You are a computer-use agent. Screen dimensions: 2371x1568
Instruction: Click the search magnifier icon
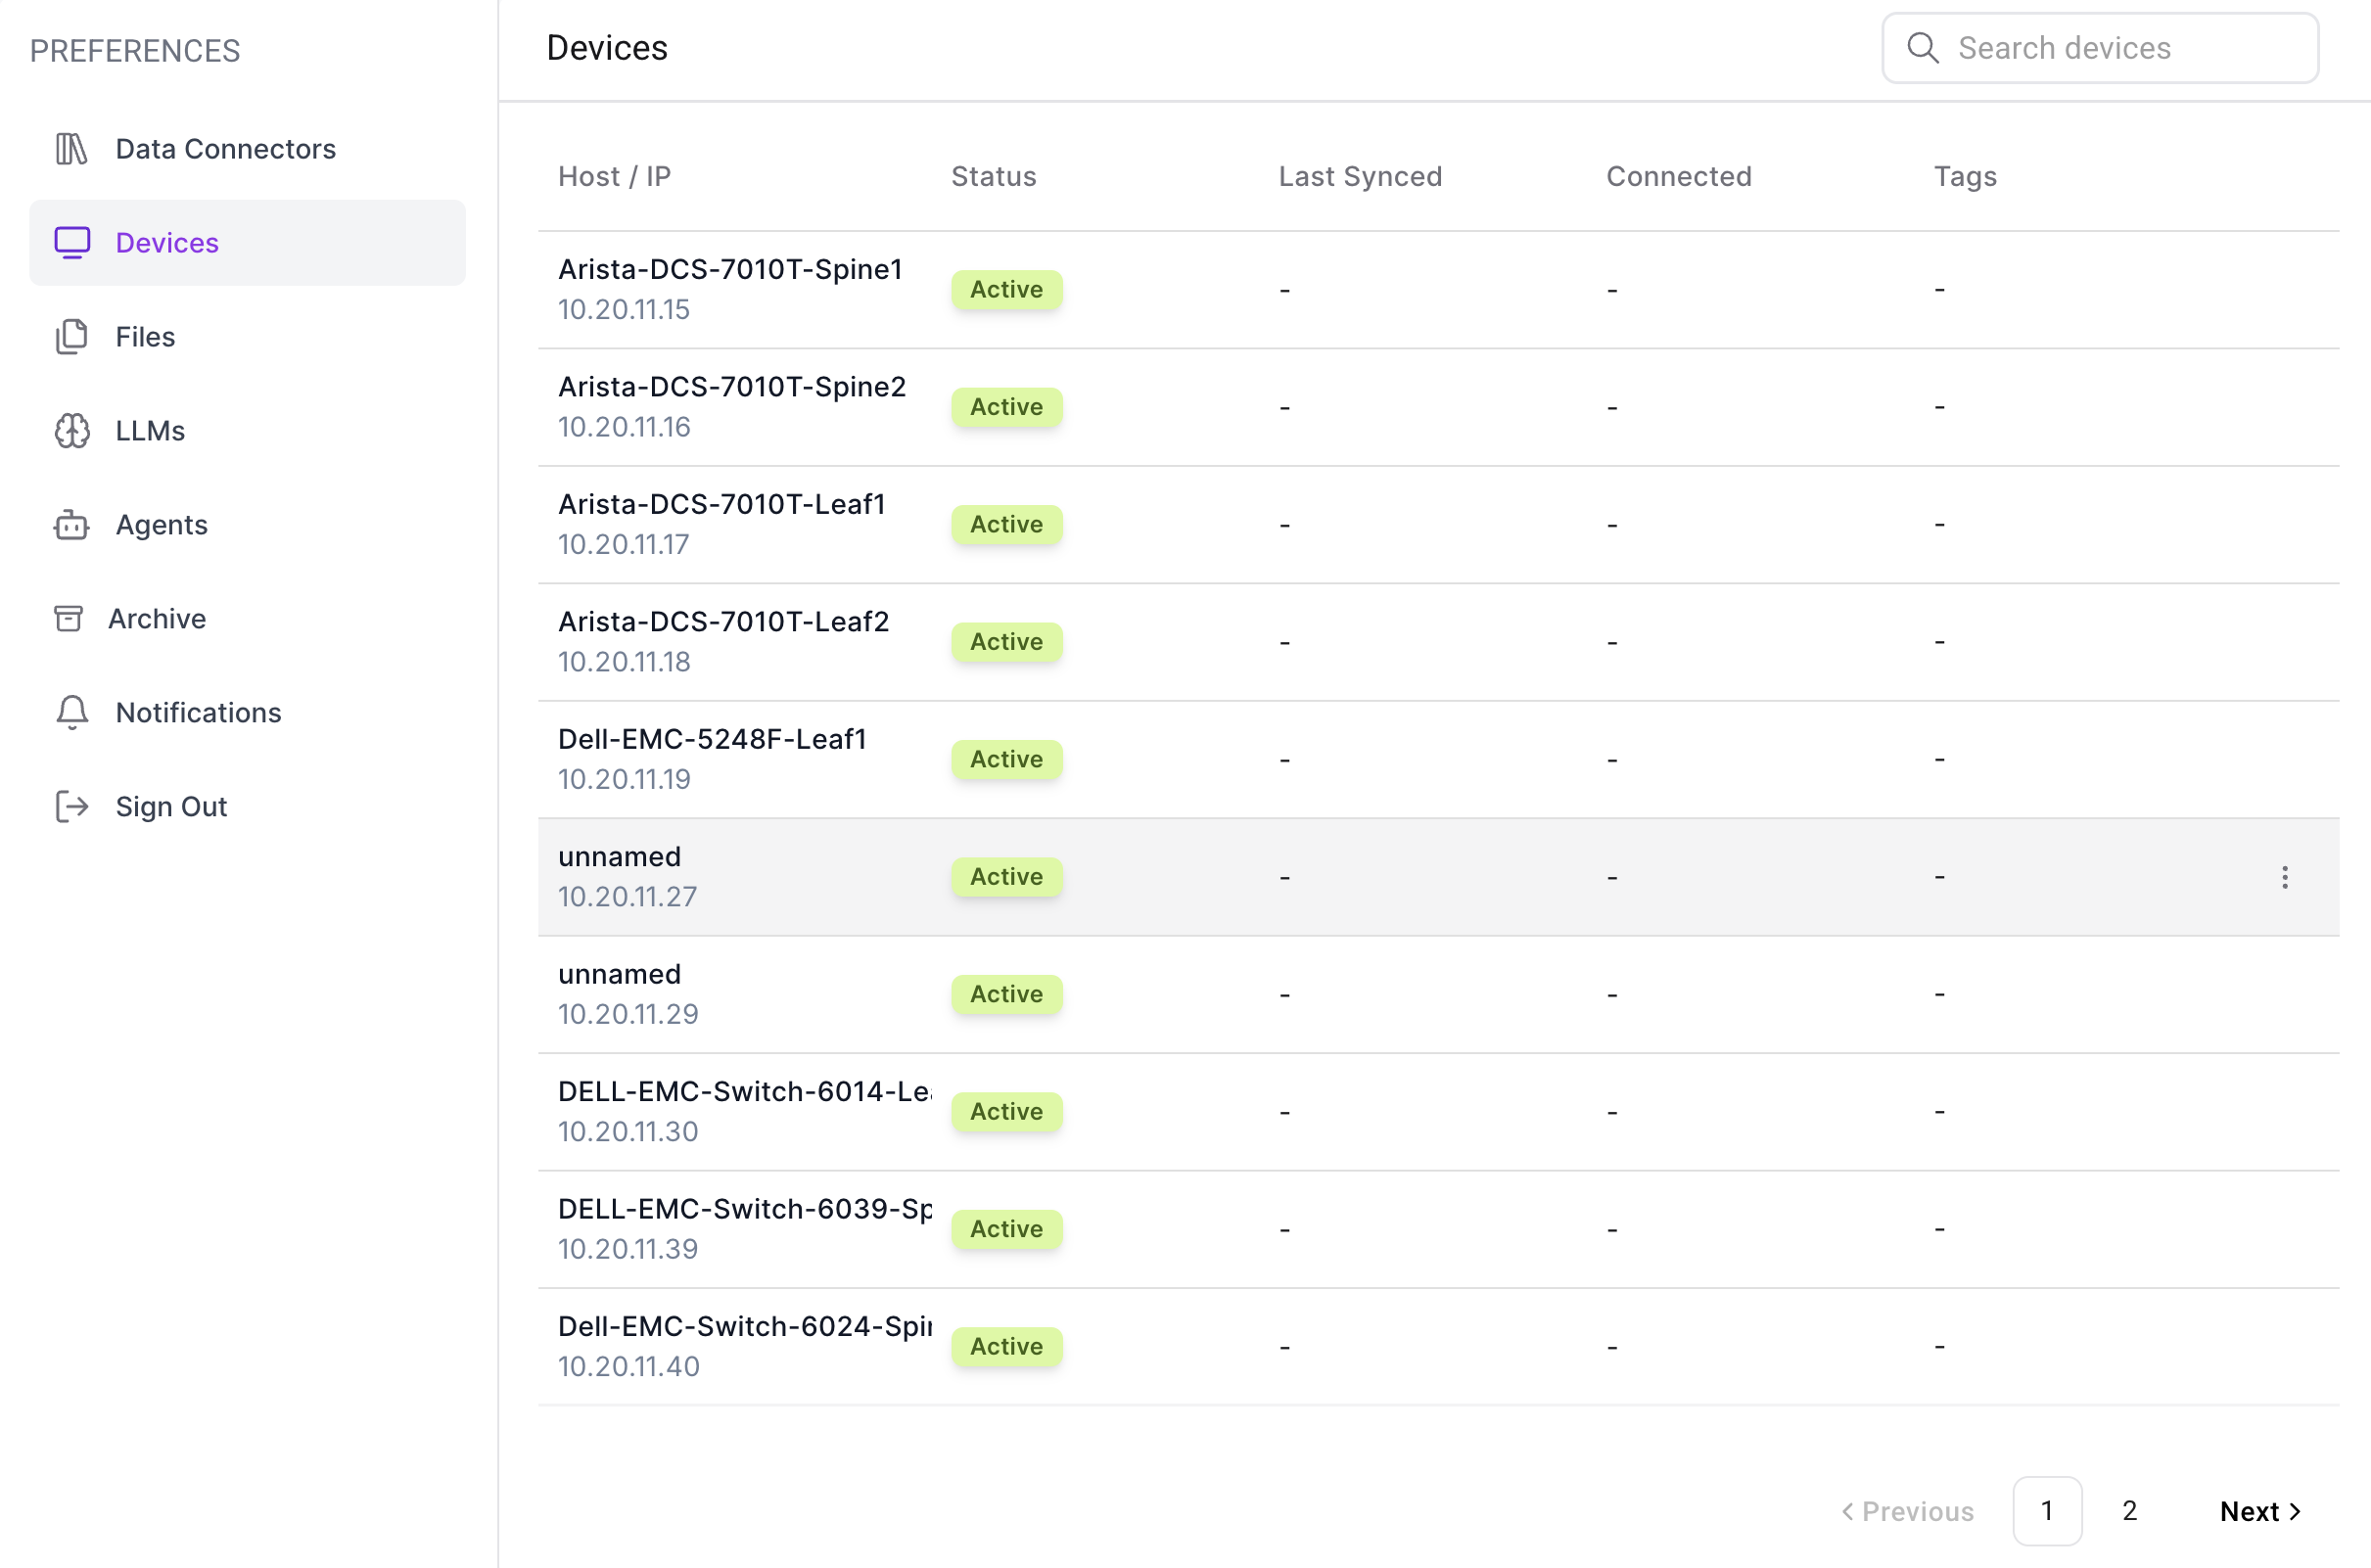(1922, 48)
